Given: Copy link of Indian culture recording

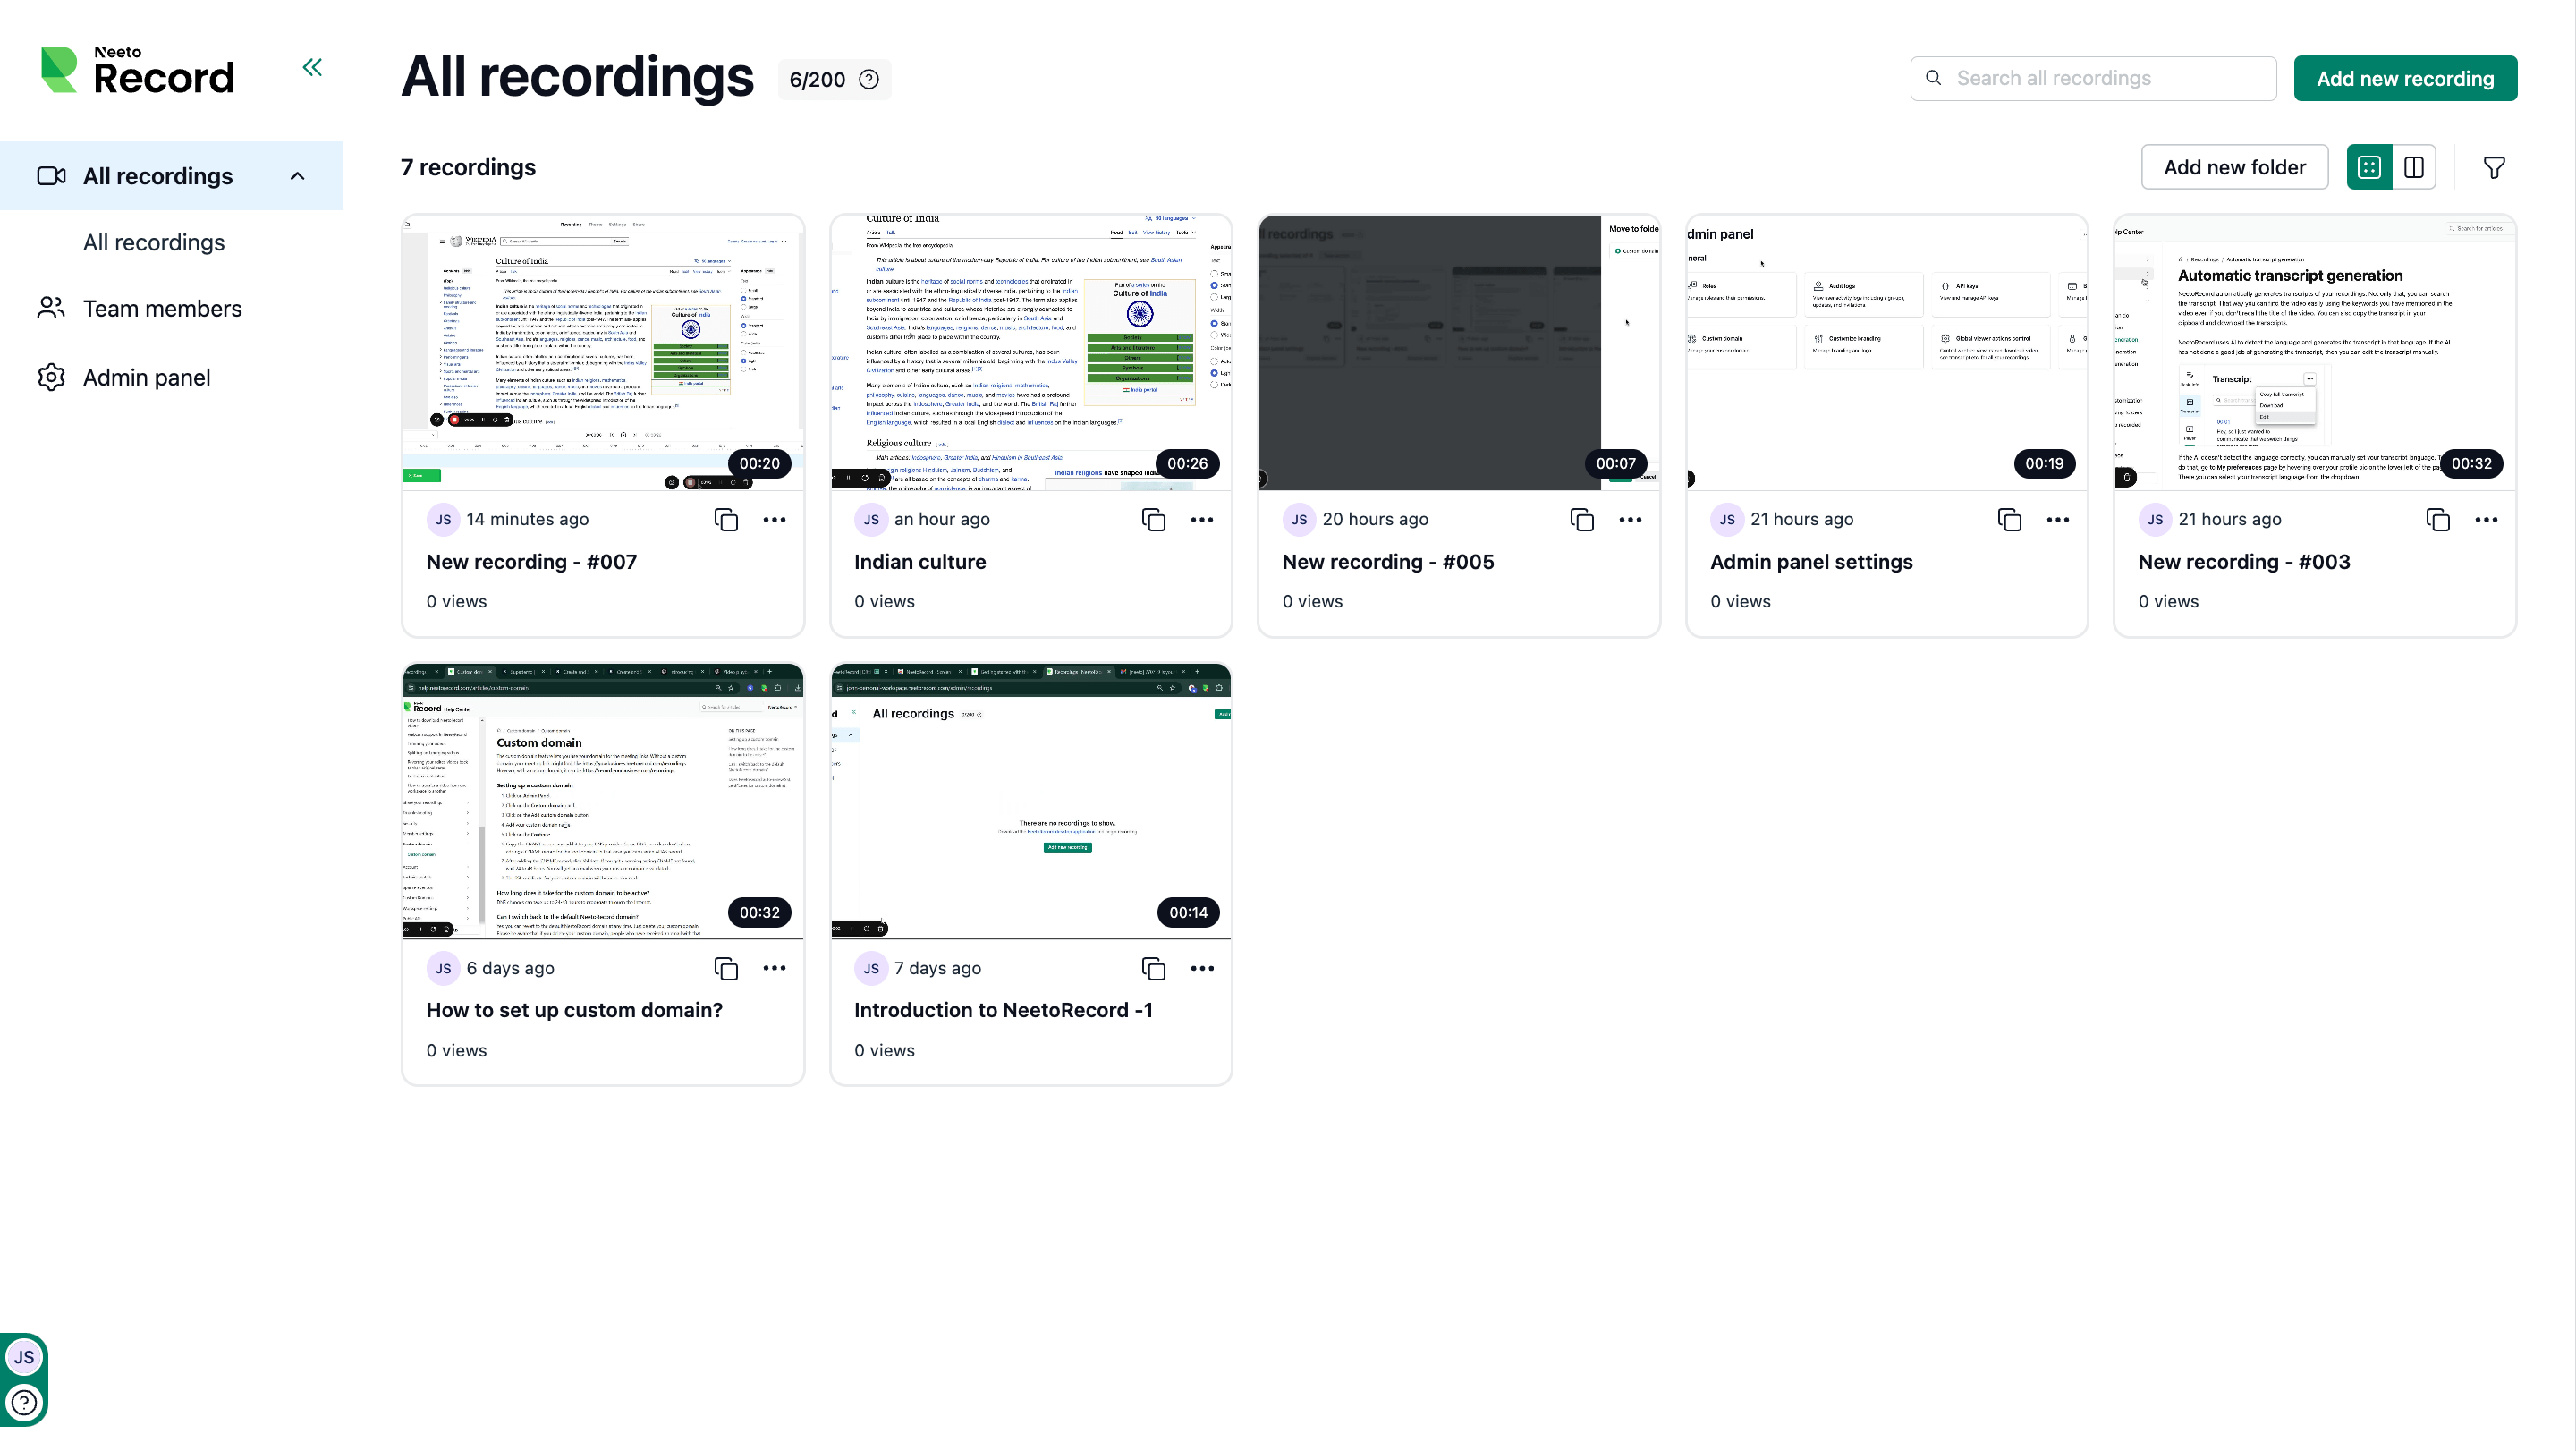Looking at the screenshot, I should (1153, 520).
